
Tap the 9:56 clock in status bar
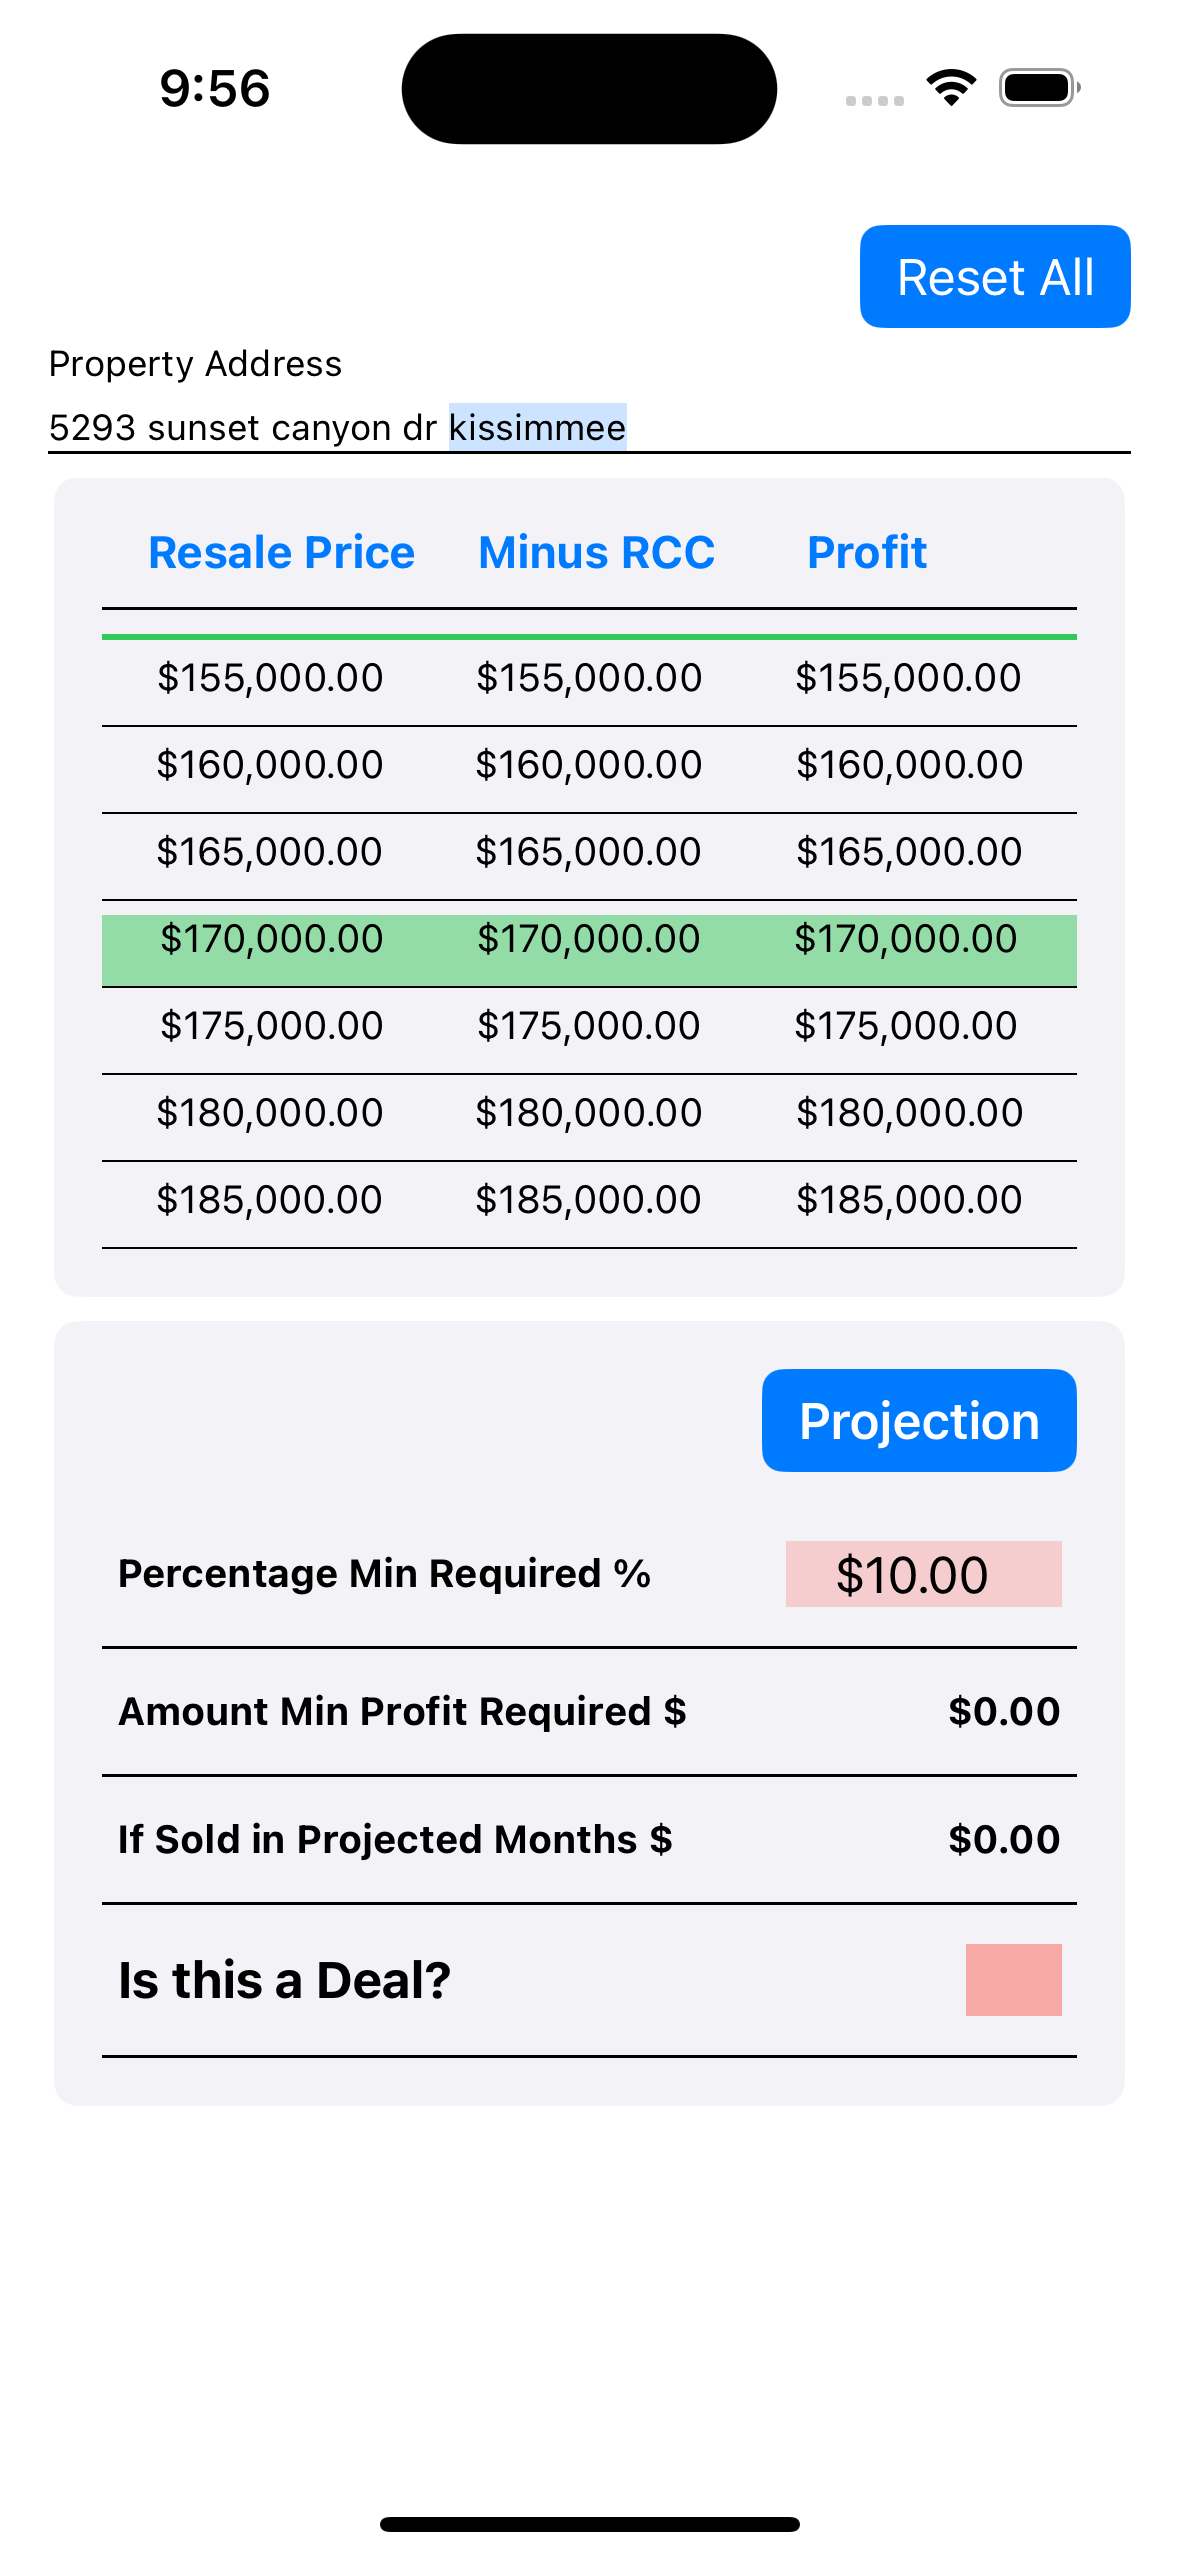pos(215,88)
